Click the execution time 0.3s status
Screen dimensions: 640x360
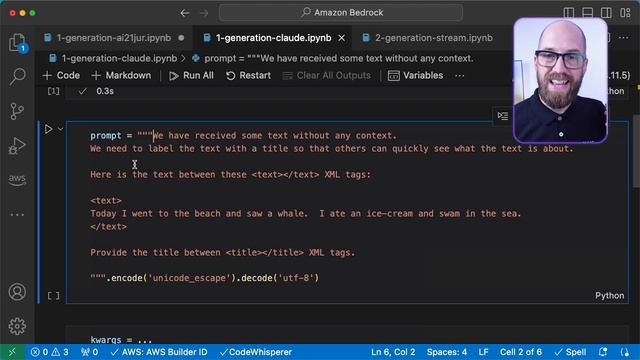(x=105, y=91)
